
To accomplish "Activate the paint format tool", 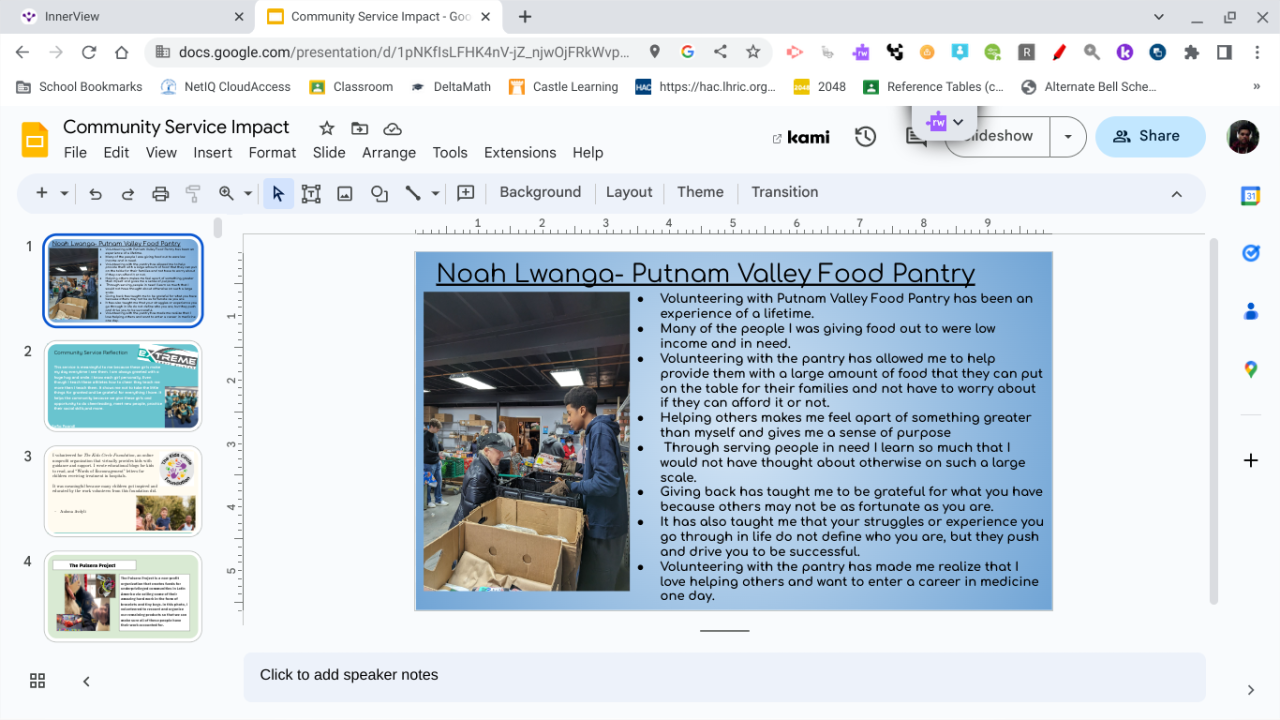I will tap(193, 193).
